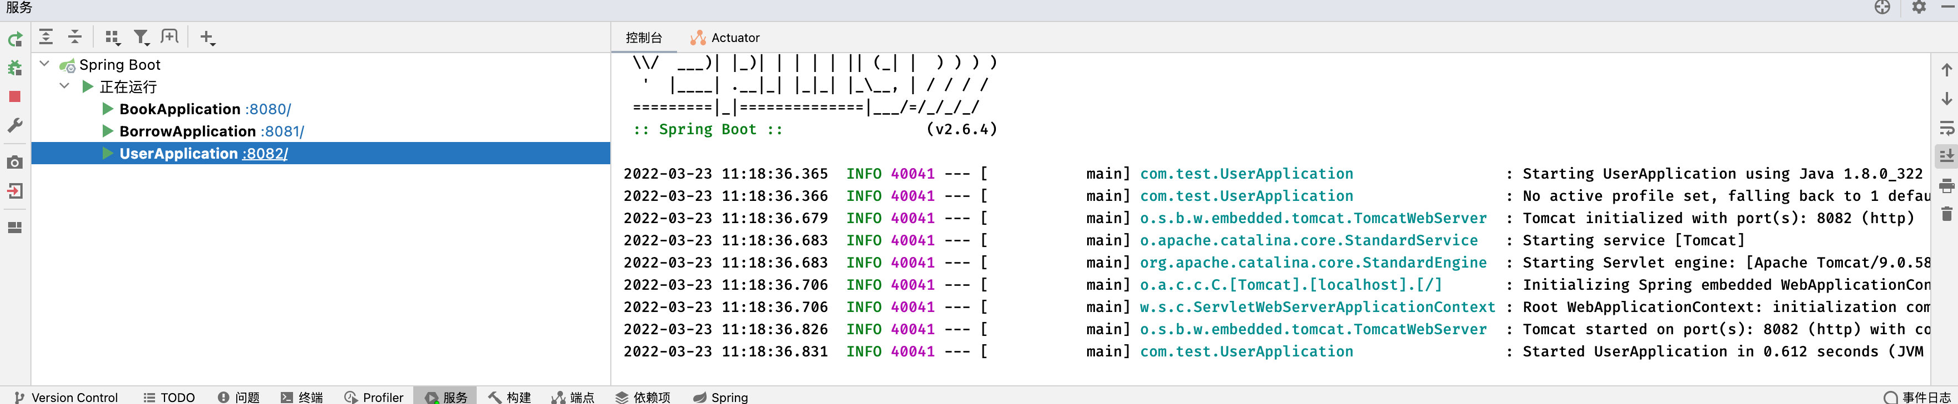Click the Expand All toolbar icon
Screen dimensions: 1958x404
pyautogui.click(x=46, y=37)
